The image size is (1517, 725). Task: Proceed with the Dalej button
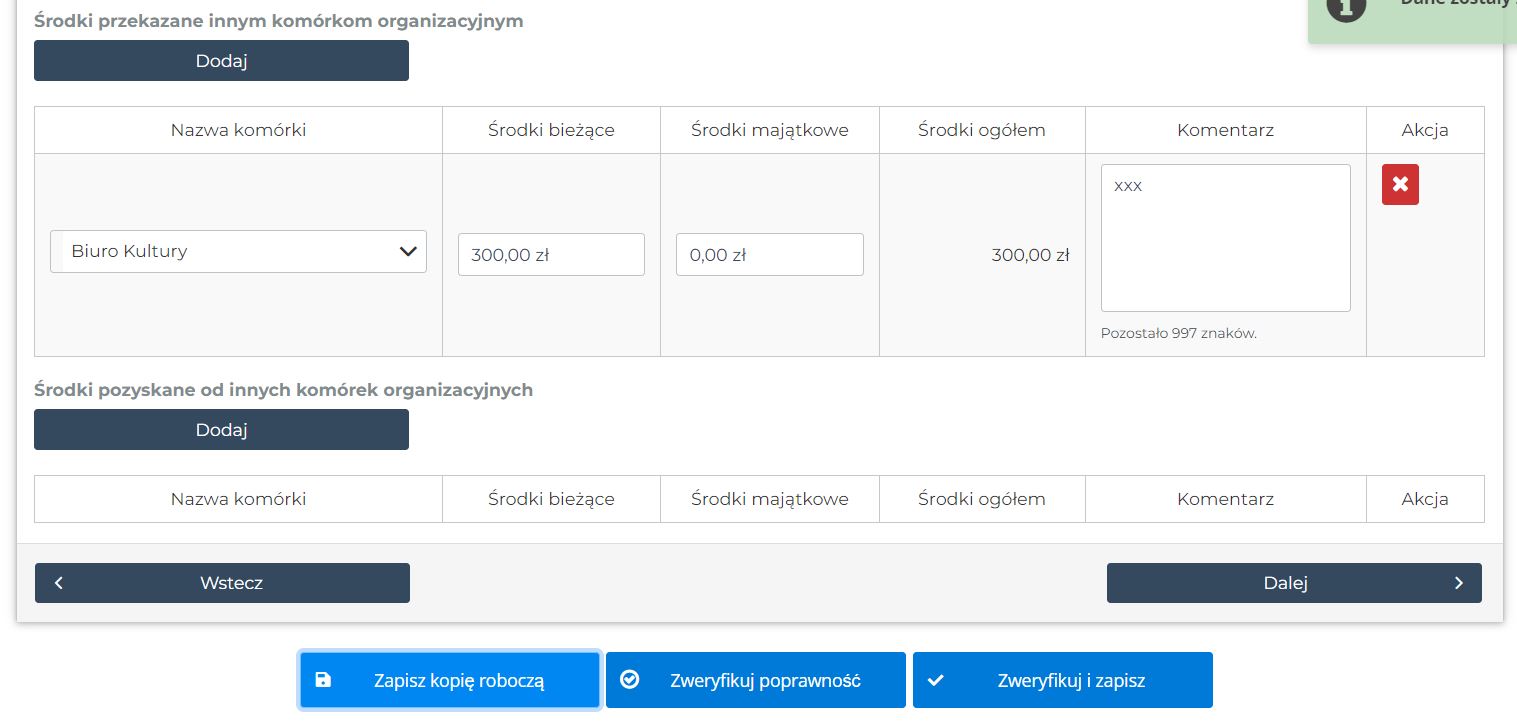1293,583
